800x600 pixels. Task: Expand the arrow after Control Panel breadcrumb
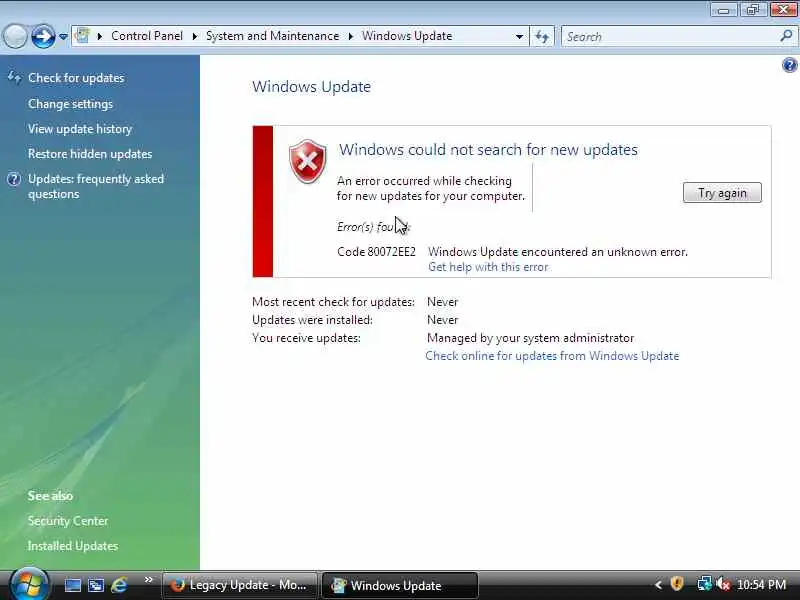tap(194, 36)
